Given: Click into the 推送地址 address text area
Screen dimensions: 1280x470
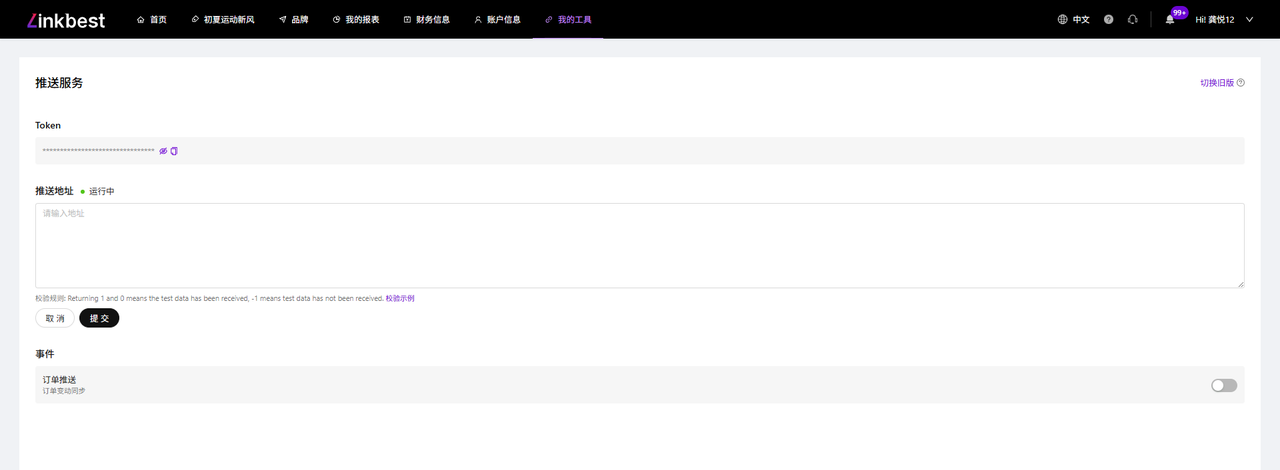Looking at the screenshot, I should coord(639,245).
